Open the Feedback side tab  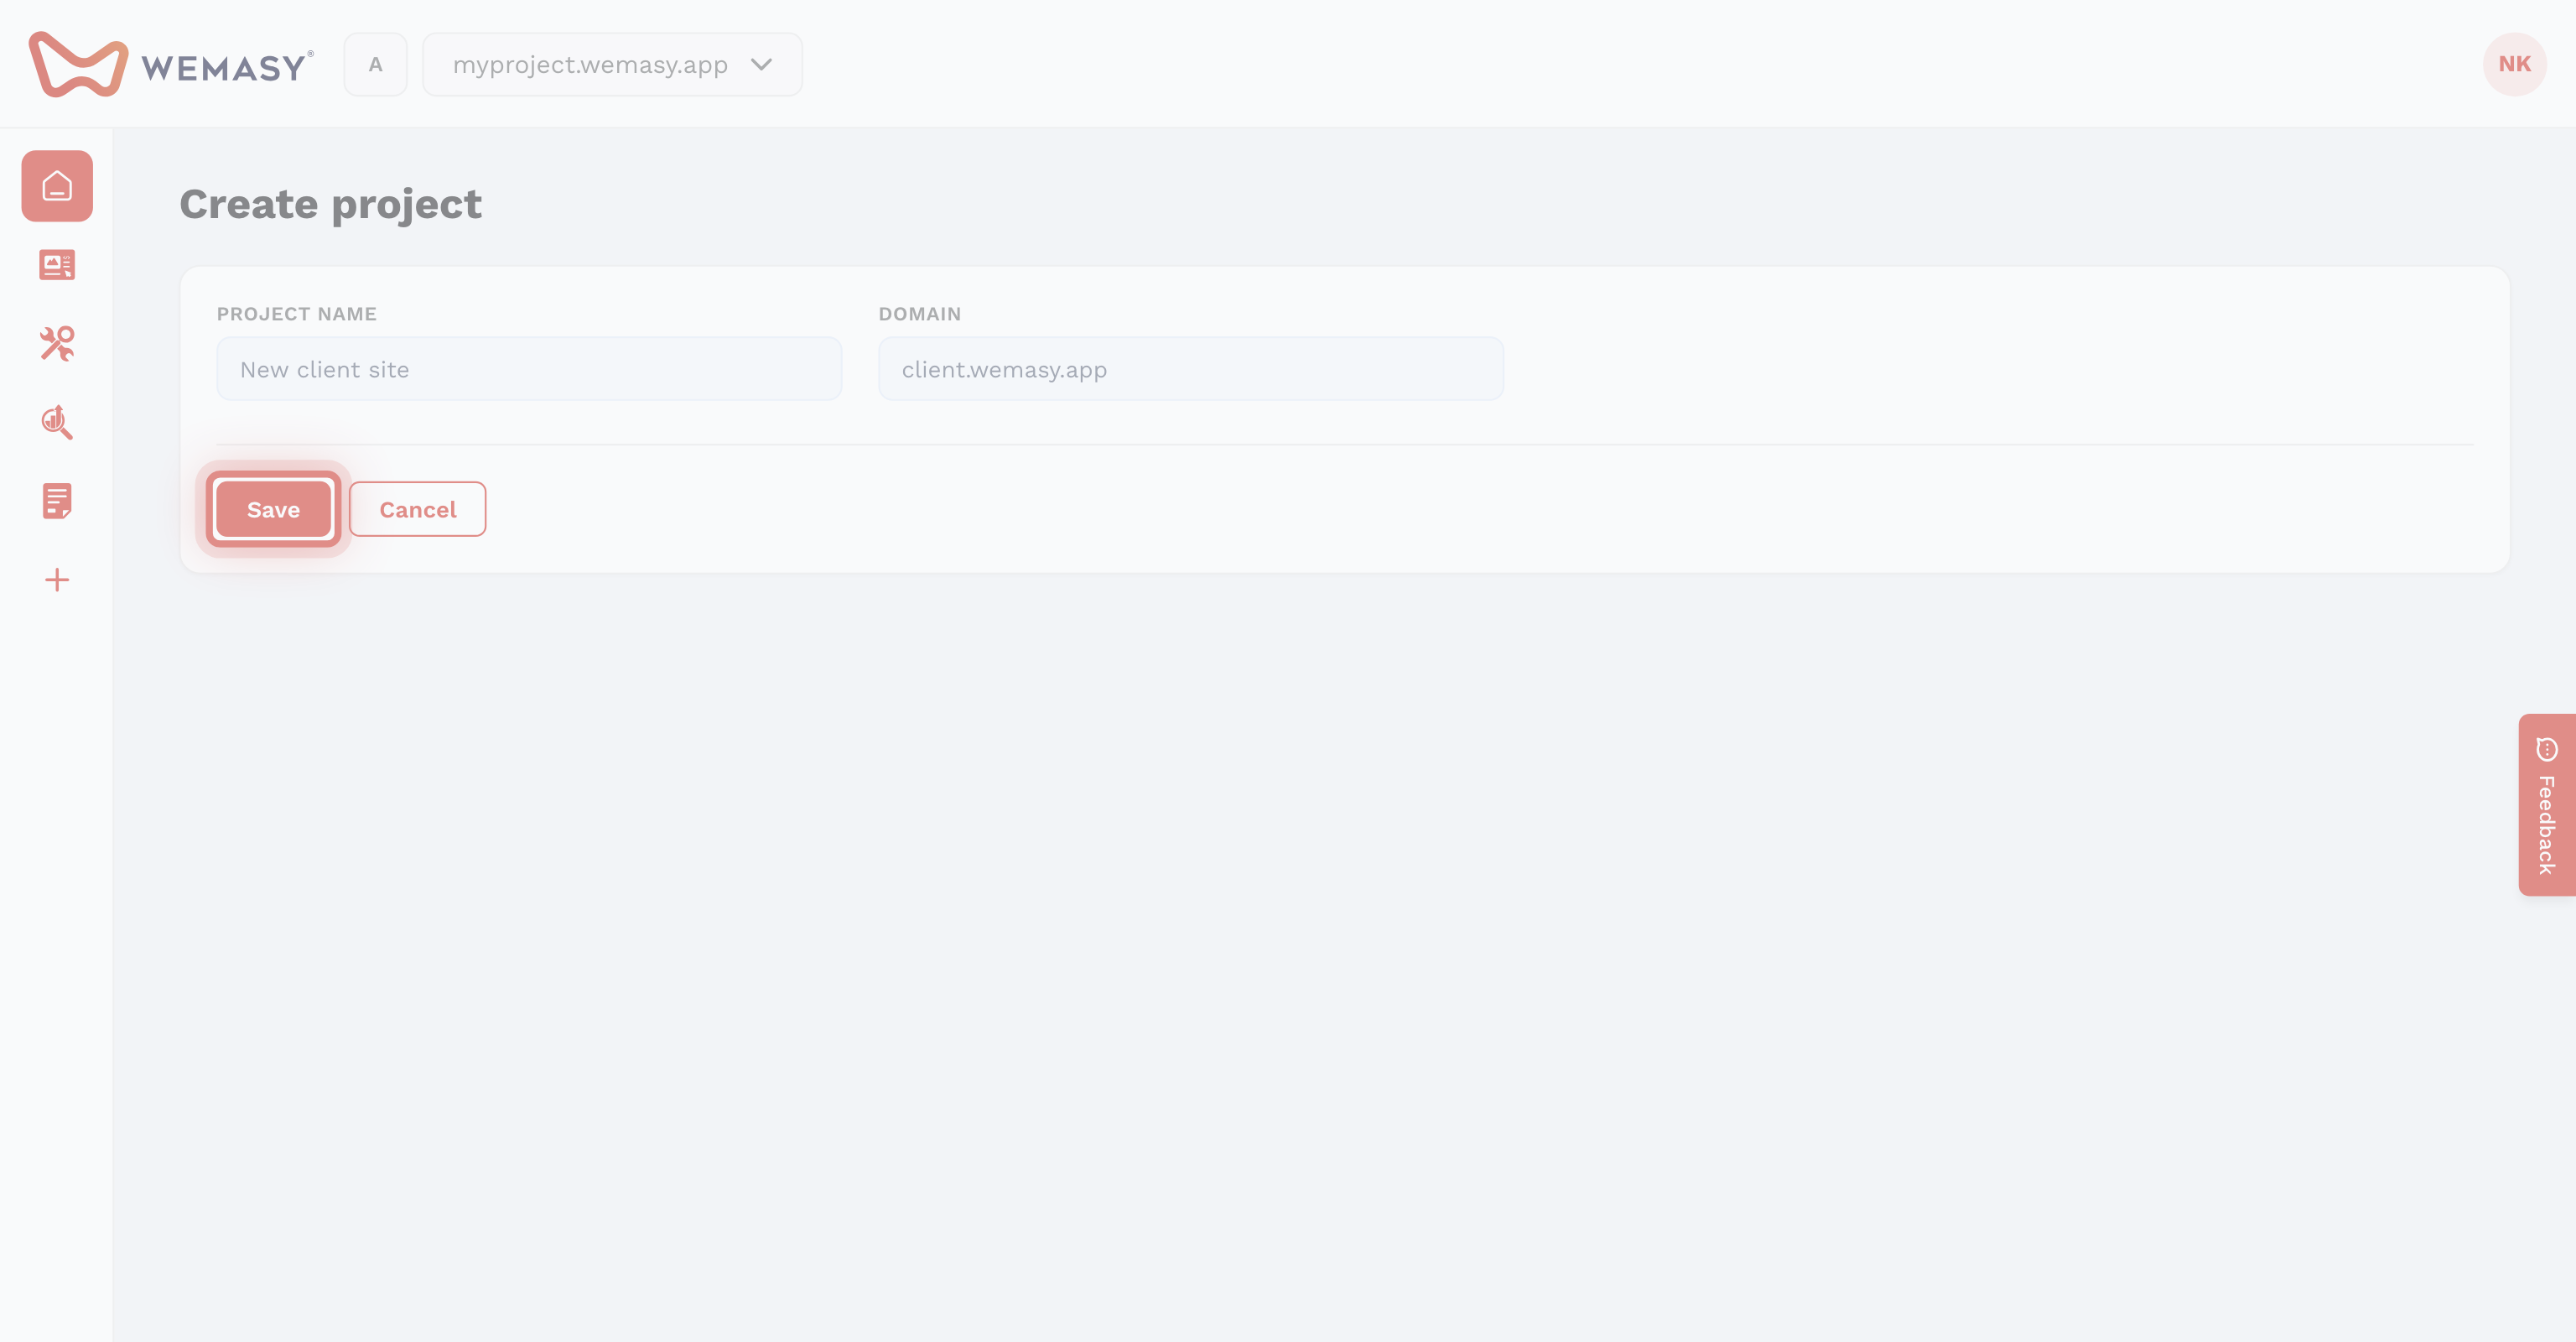pos(2546,805)
